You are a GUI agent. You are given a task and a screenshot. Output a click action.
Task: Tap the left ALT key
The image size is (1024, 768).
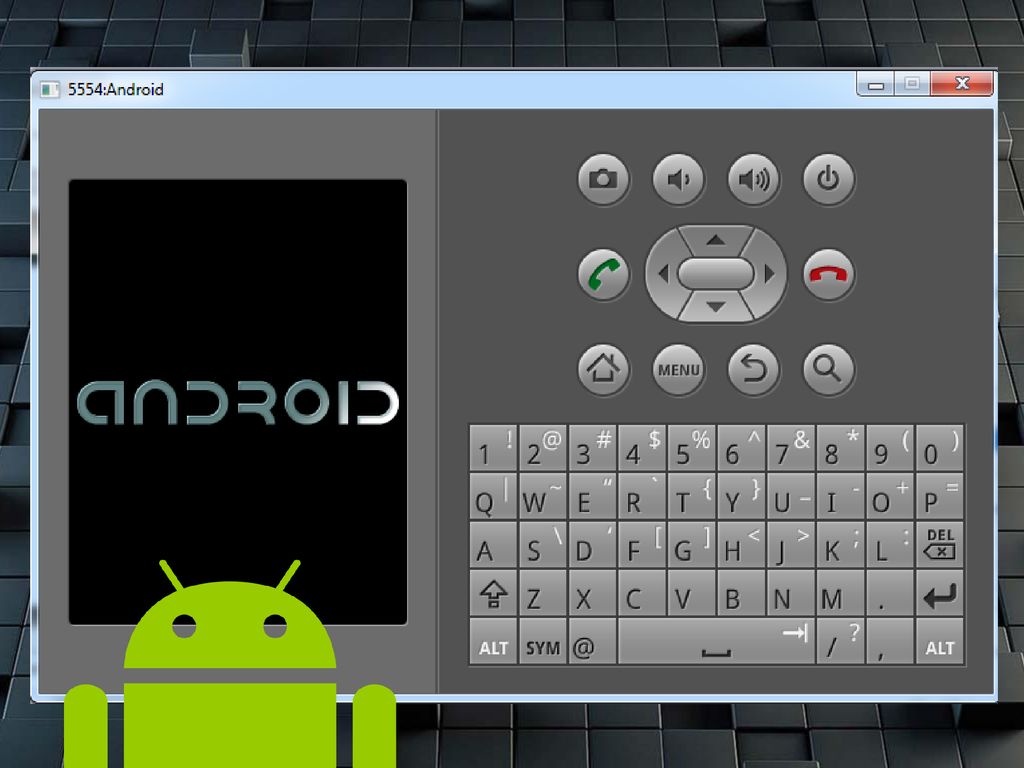tap(493, 641)
